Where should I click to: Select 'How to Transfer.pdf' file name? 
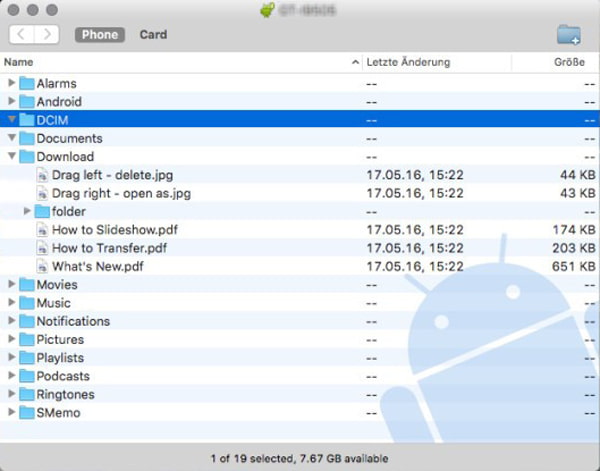coord(109,248)
